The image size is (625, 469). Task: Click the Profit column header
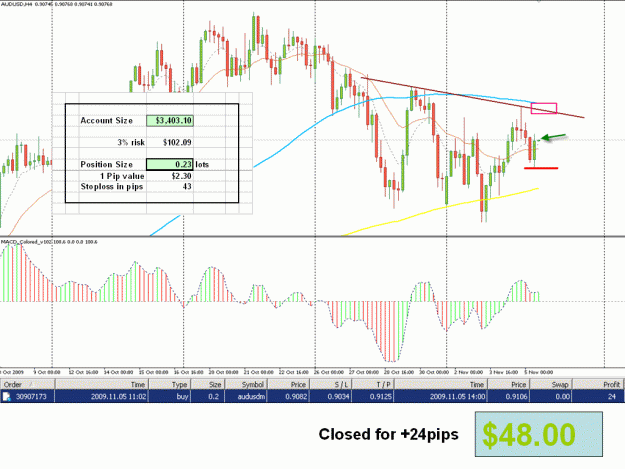pos(599,385)
